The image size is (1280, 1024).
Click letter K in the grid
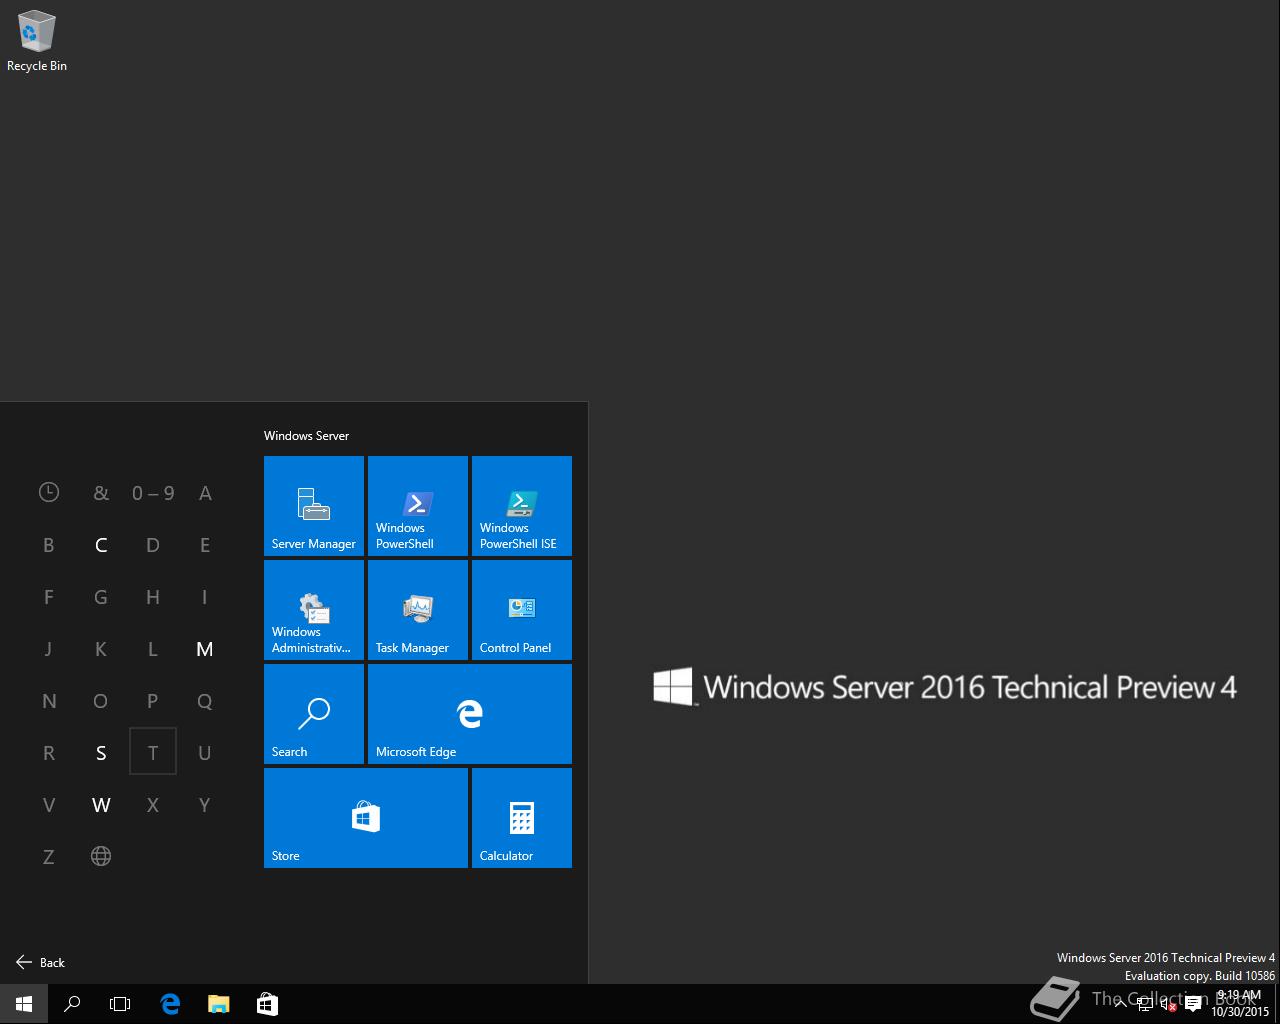click(101, 649)
